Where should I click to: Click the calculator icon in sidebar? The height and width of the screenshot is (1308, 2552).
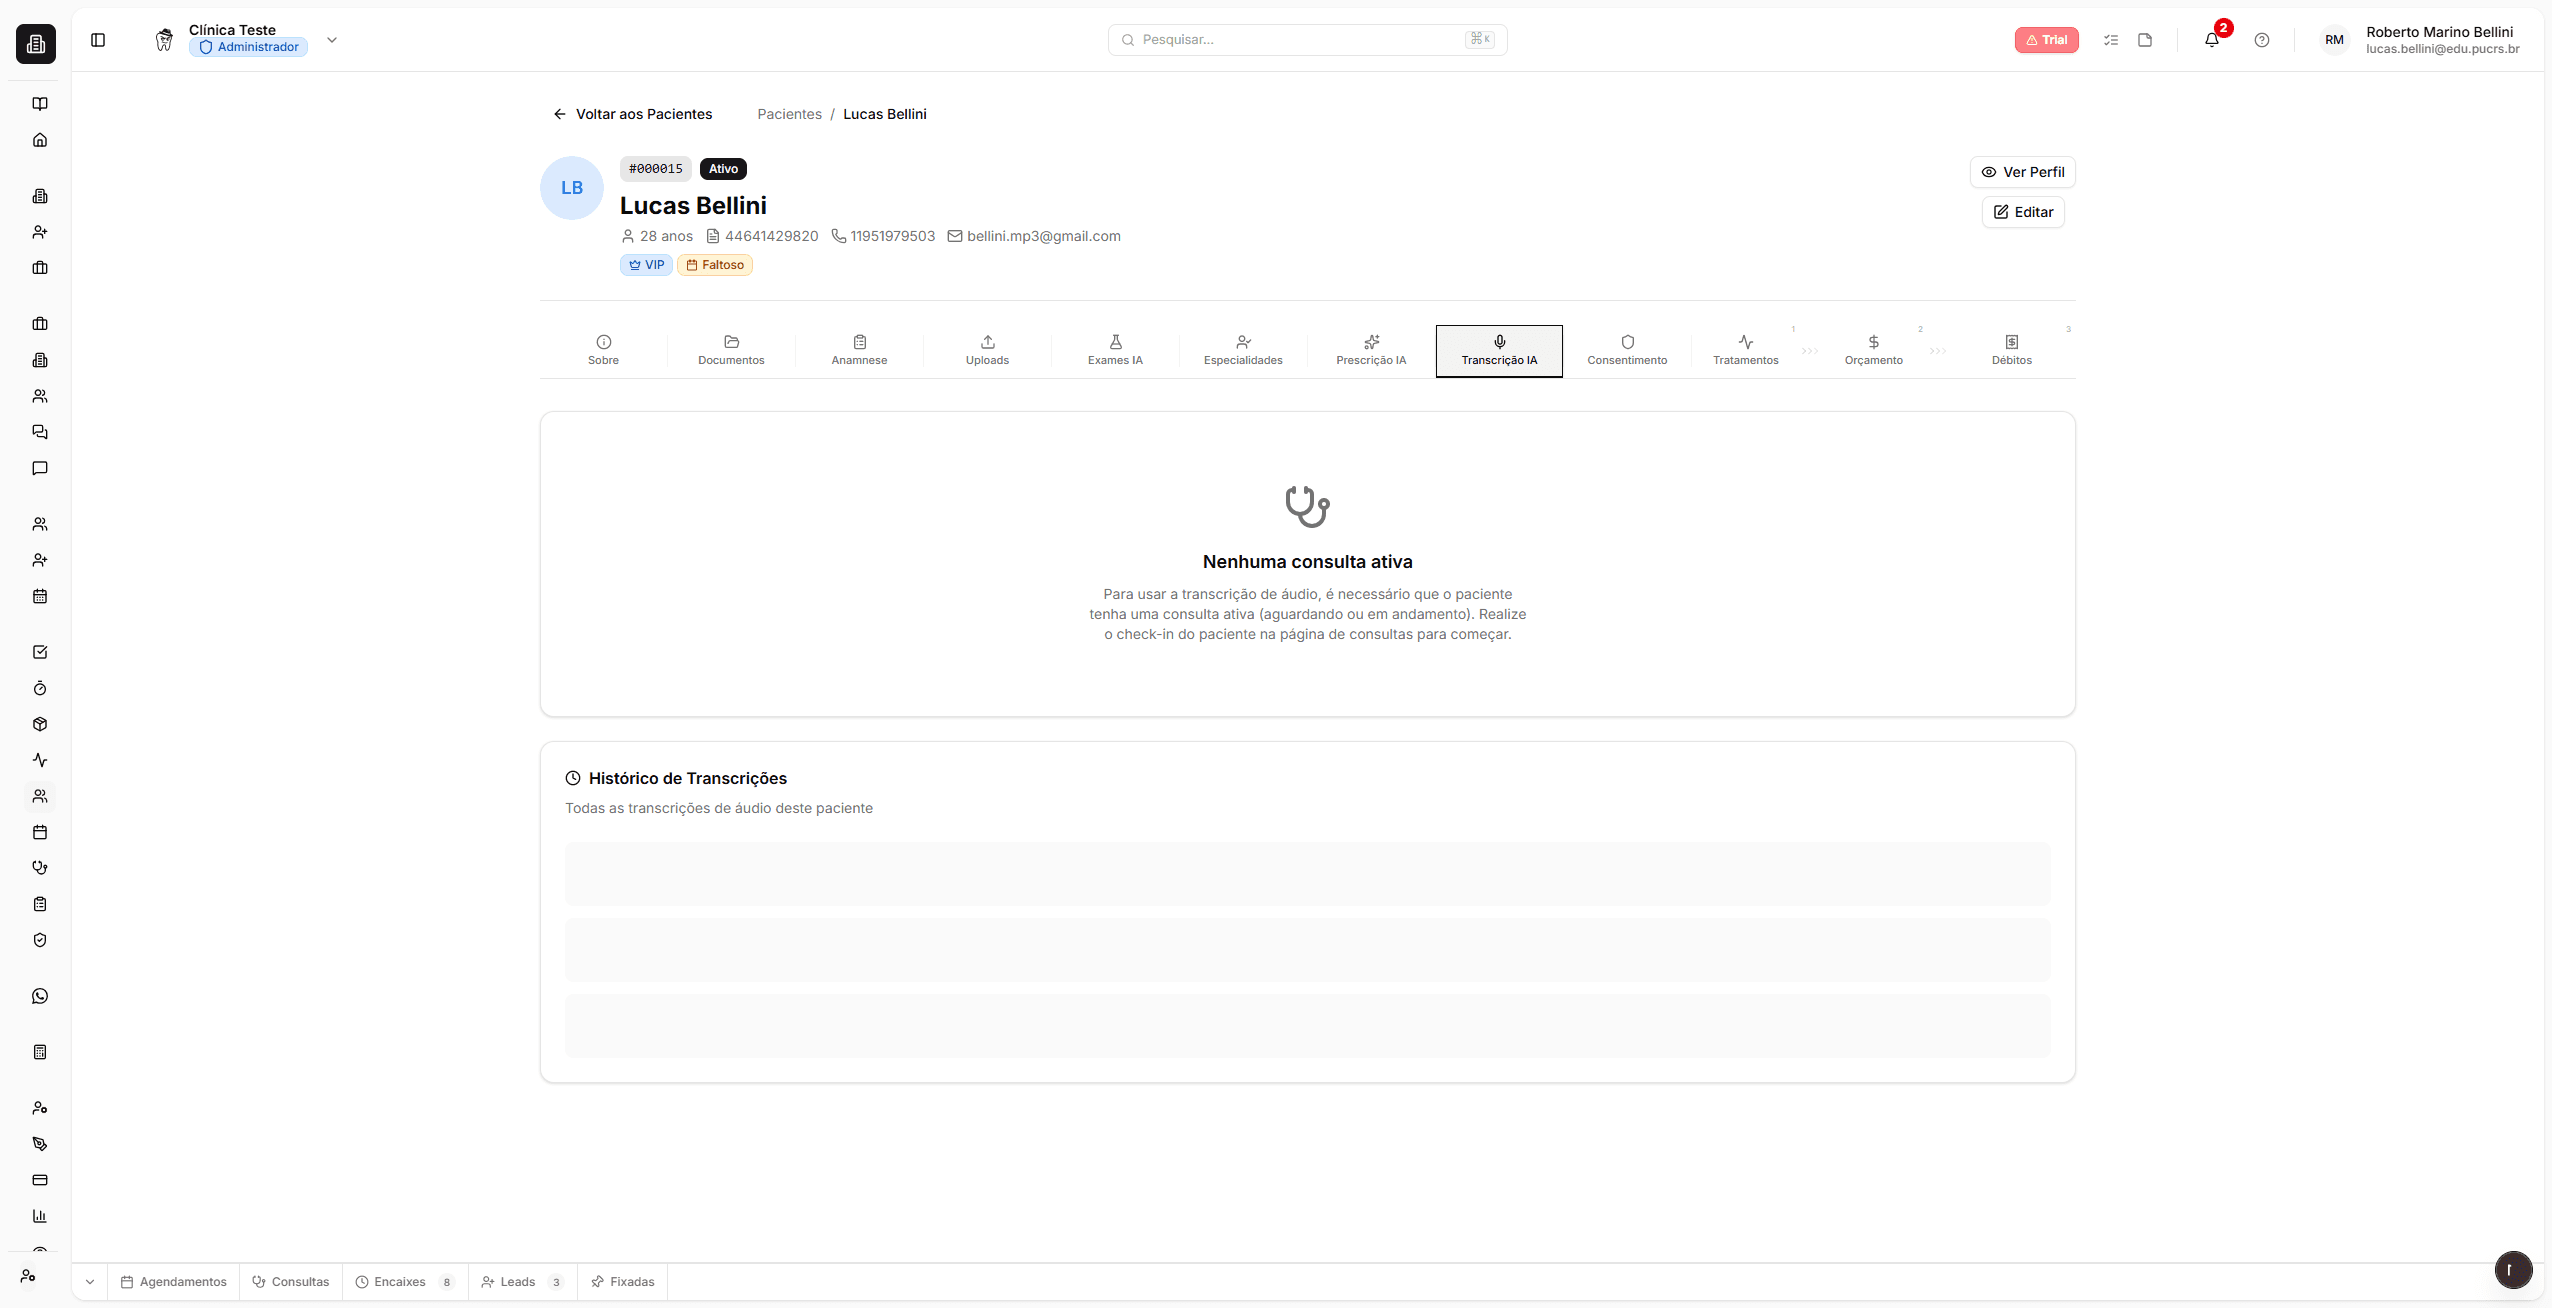pos(40,1052)
